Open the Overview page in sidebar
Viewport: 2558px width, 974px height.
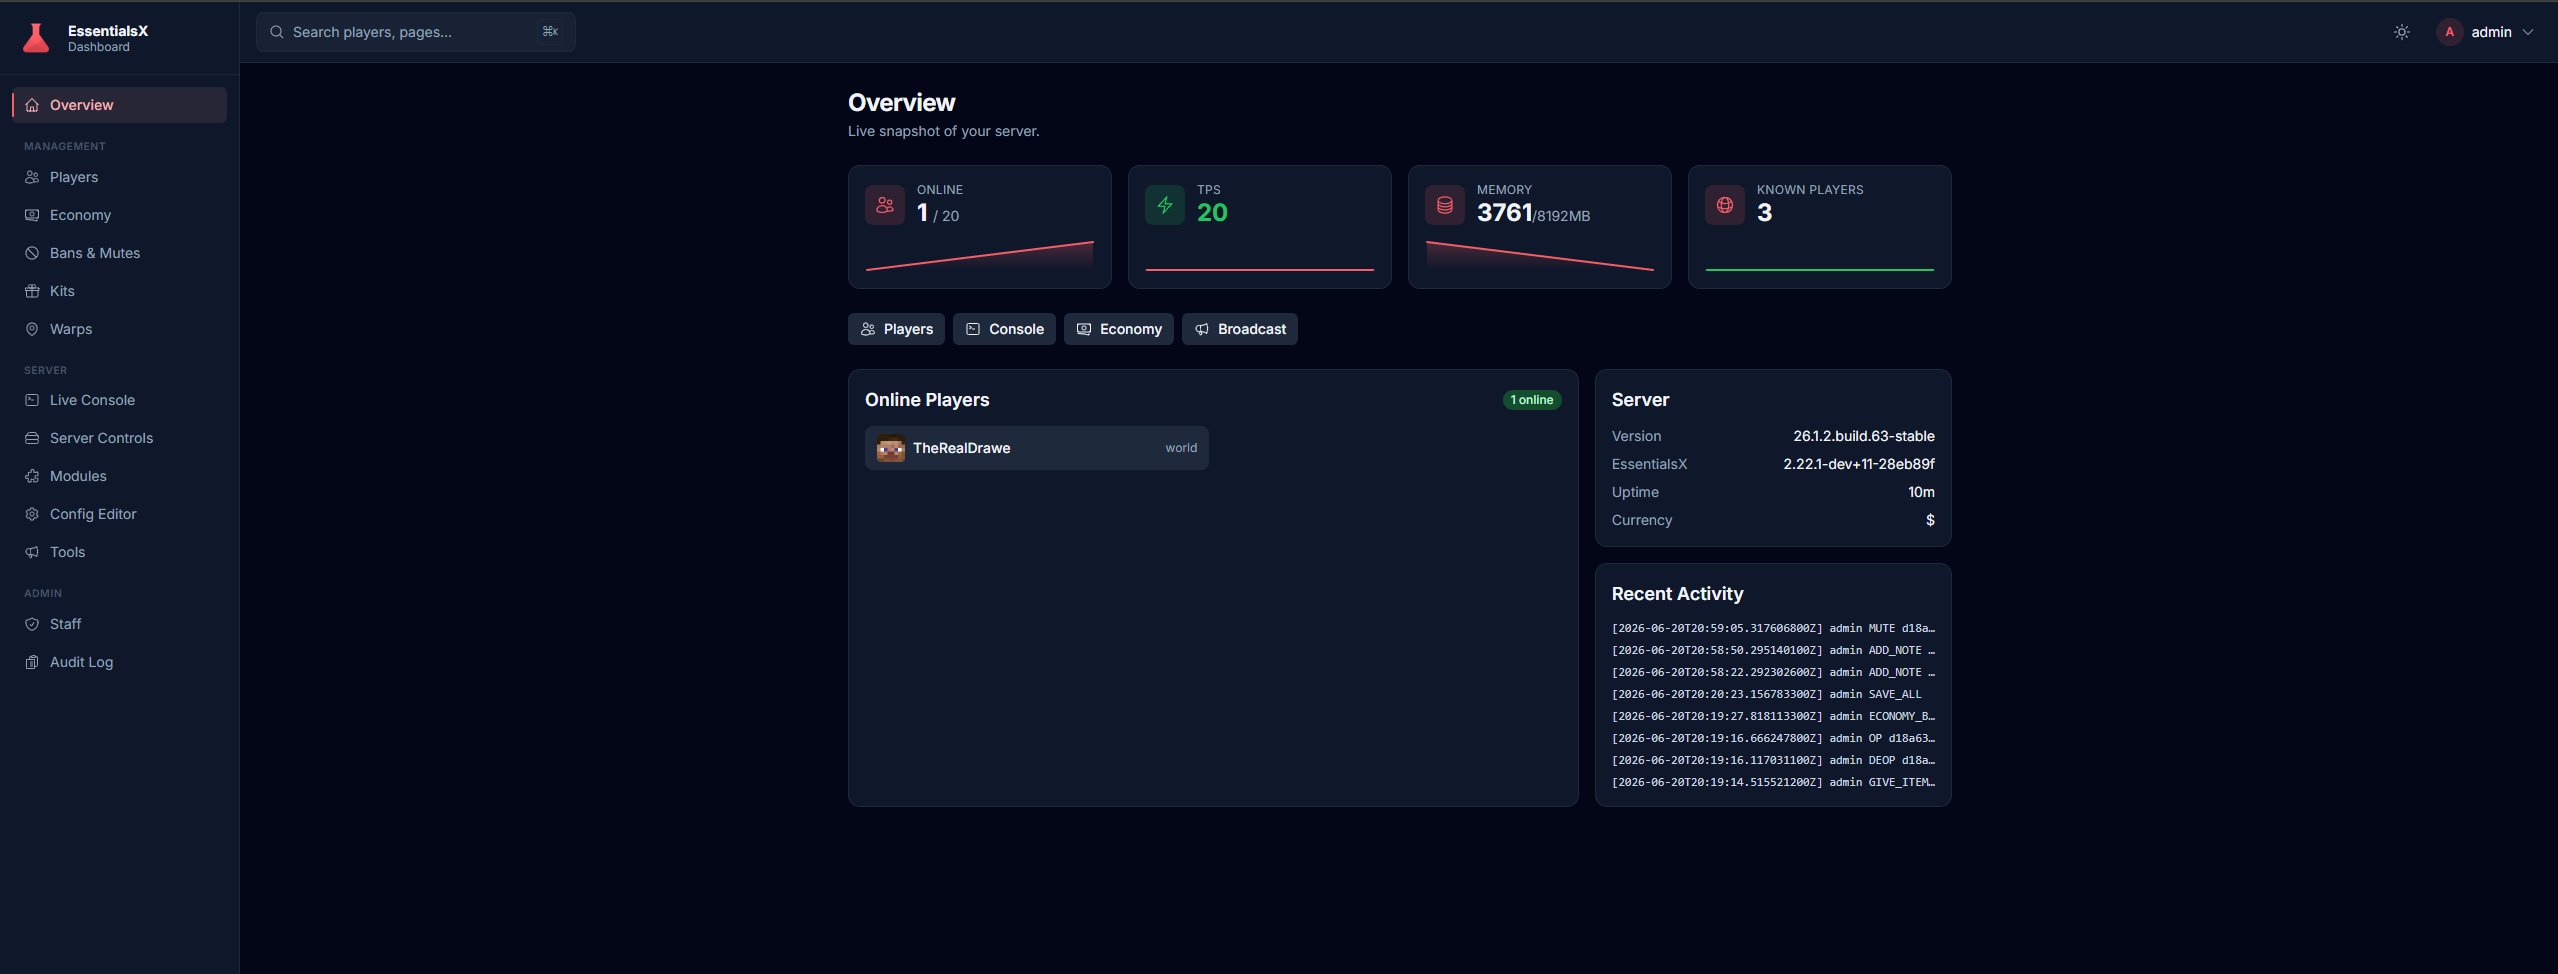coord(120,105)
